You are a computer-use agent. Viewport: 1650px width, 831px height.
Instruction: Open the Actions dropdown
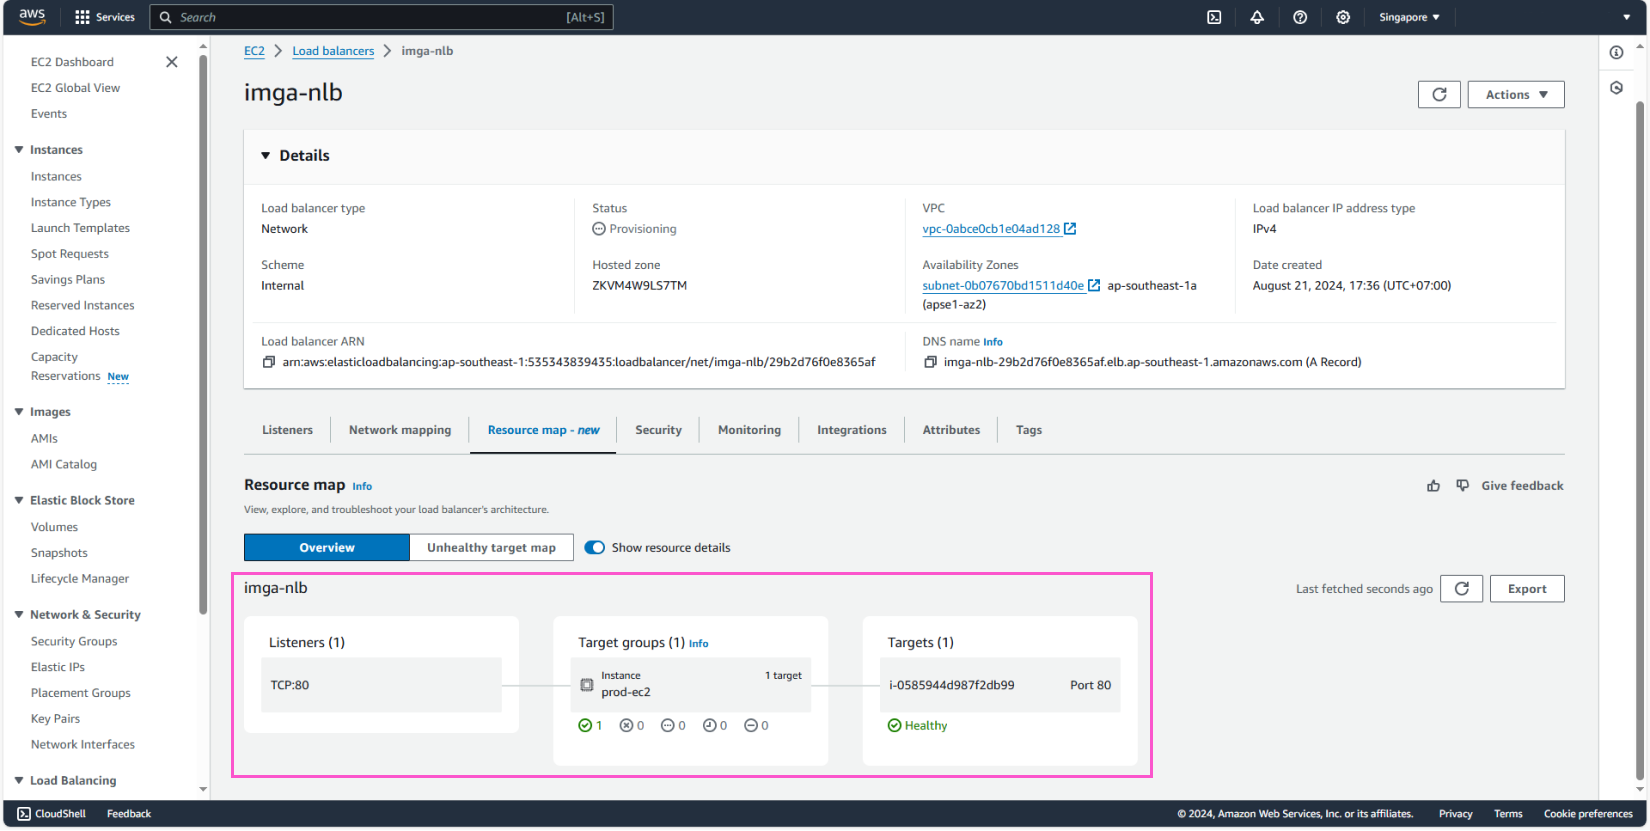[1516, 94]
